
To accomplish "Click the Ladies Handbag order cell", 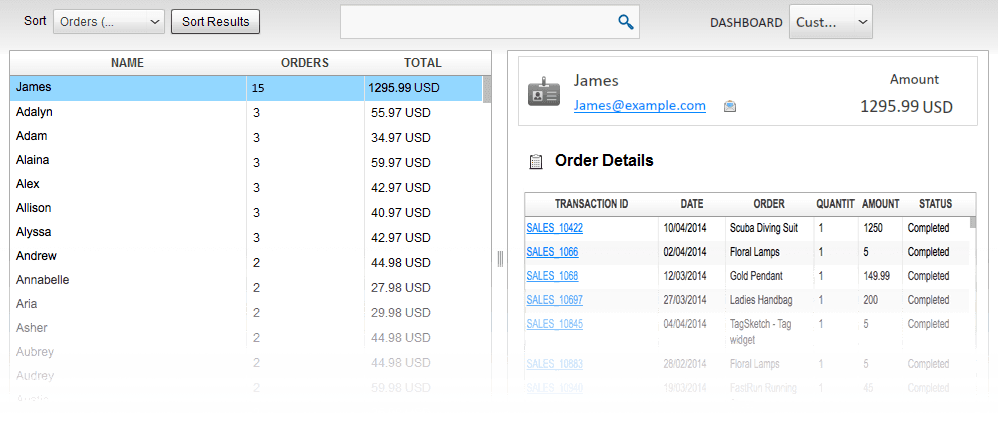I will [x=761, y=299].
